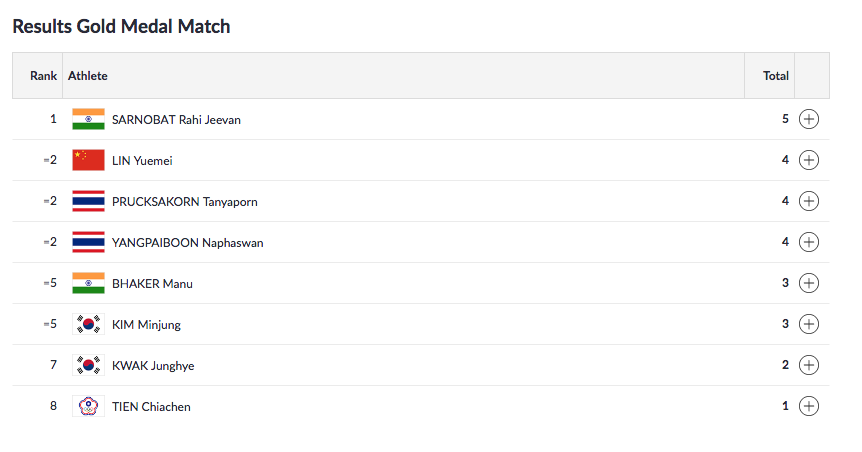Click Korea flag next to KIM Minjung
Viewport: 862px width, 452px height.
point(88,324)
